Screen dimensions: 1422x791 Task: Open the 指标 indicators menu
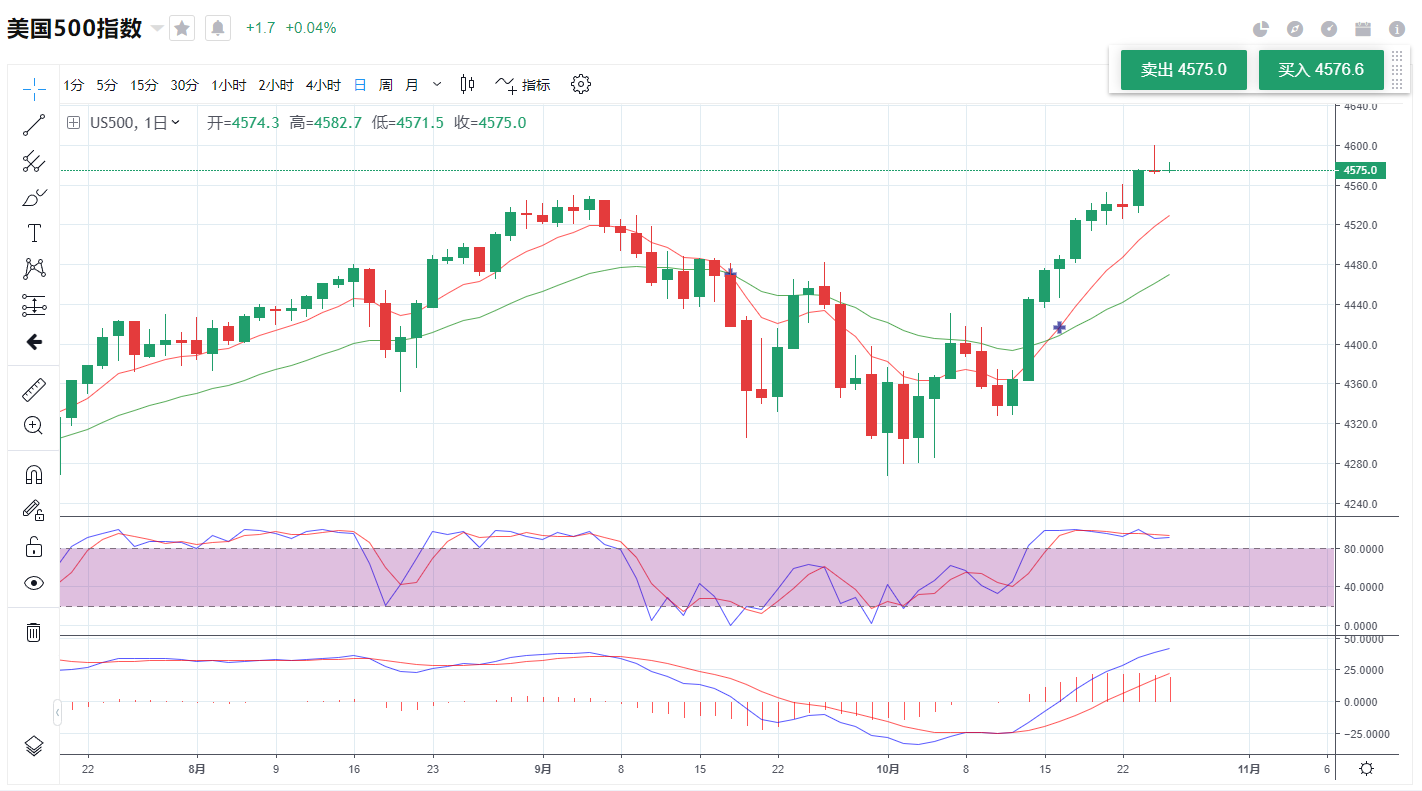[524, 85]
